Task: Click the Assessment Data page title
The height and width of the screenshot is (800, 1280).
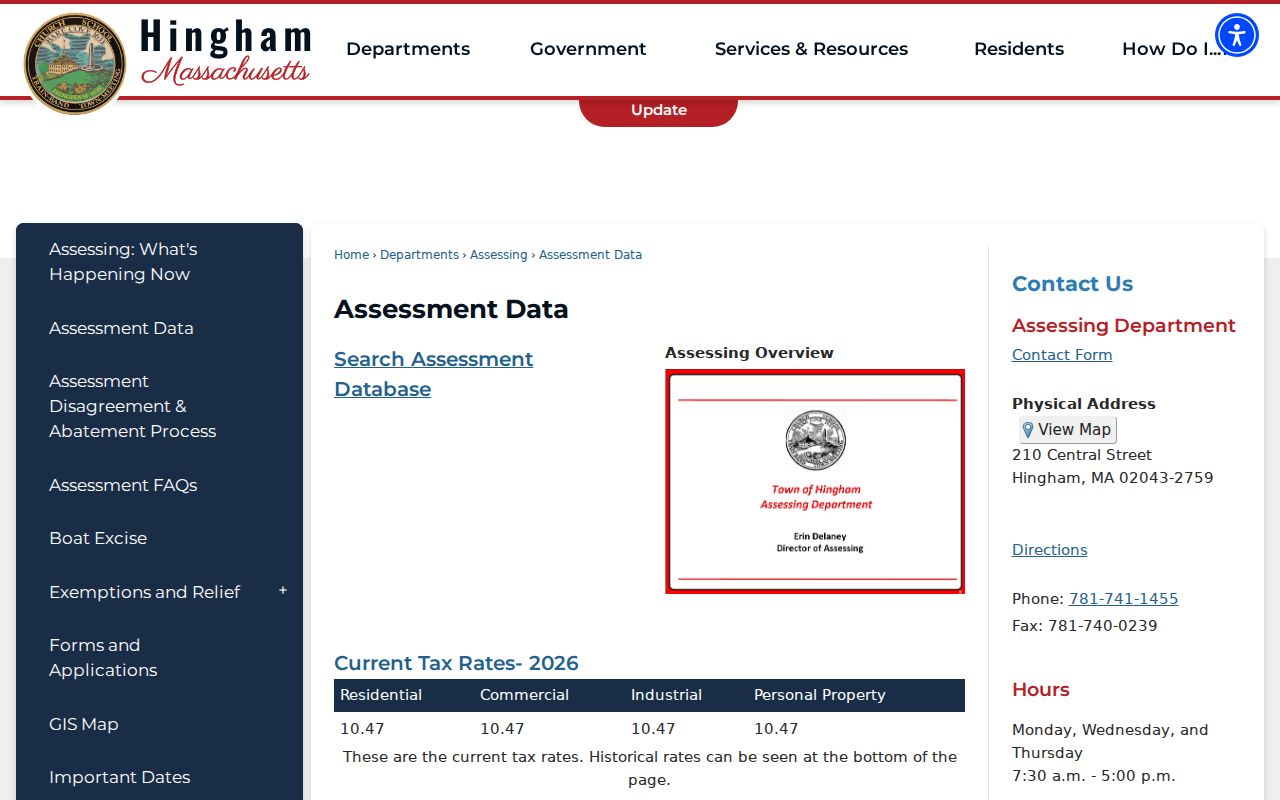Action: pyautogui.click(x=451, y=309)
